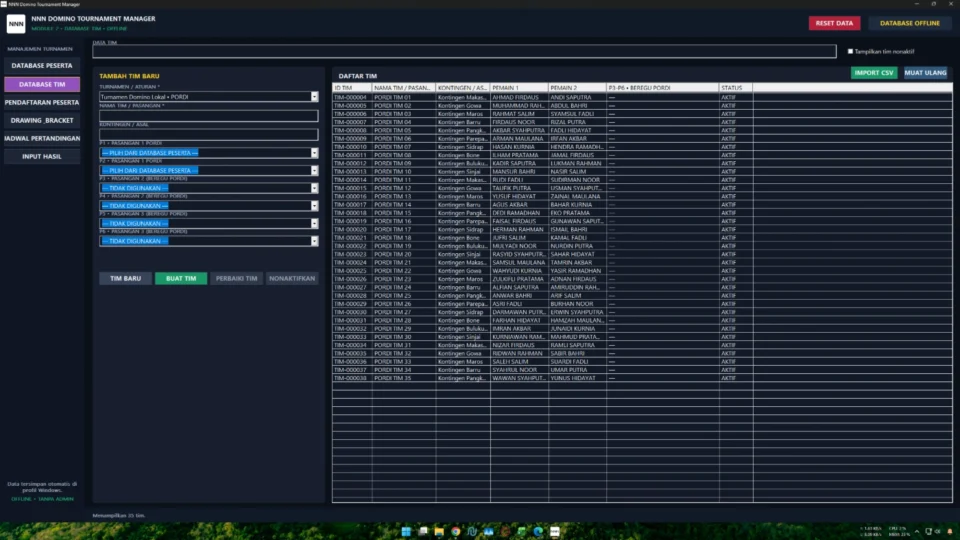Sort by Pemain 2 column header
The height and width of the screenshot is (540, 960).
point(577,88)
